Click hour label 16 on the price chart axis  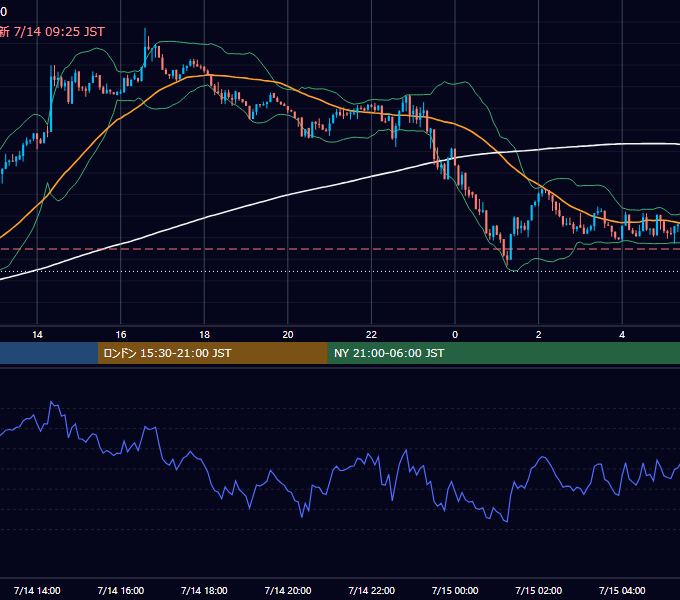point(121,335)
